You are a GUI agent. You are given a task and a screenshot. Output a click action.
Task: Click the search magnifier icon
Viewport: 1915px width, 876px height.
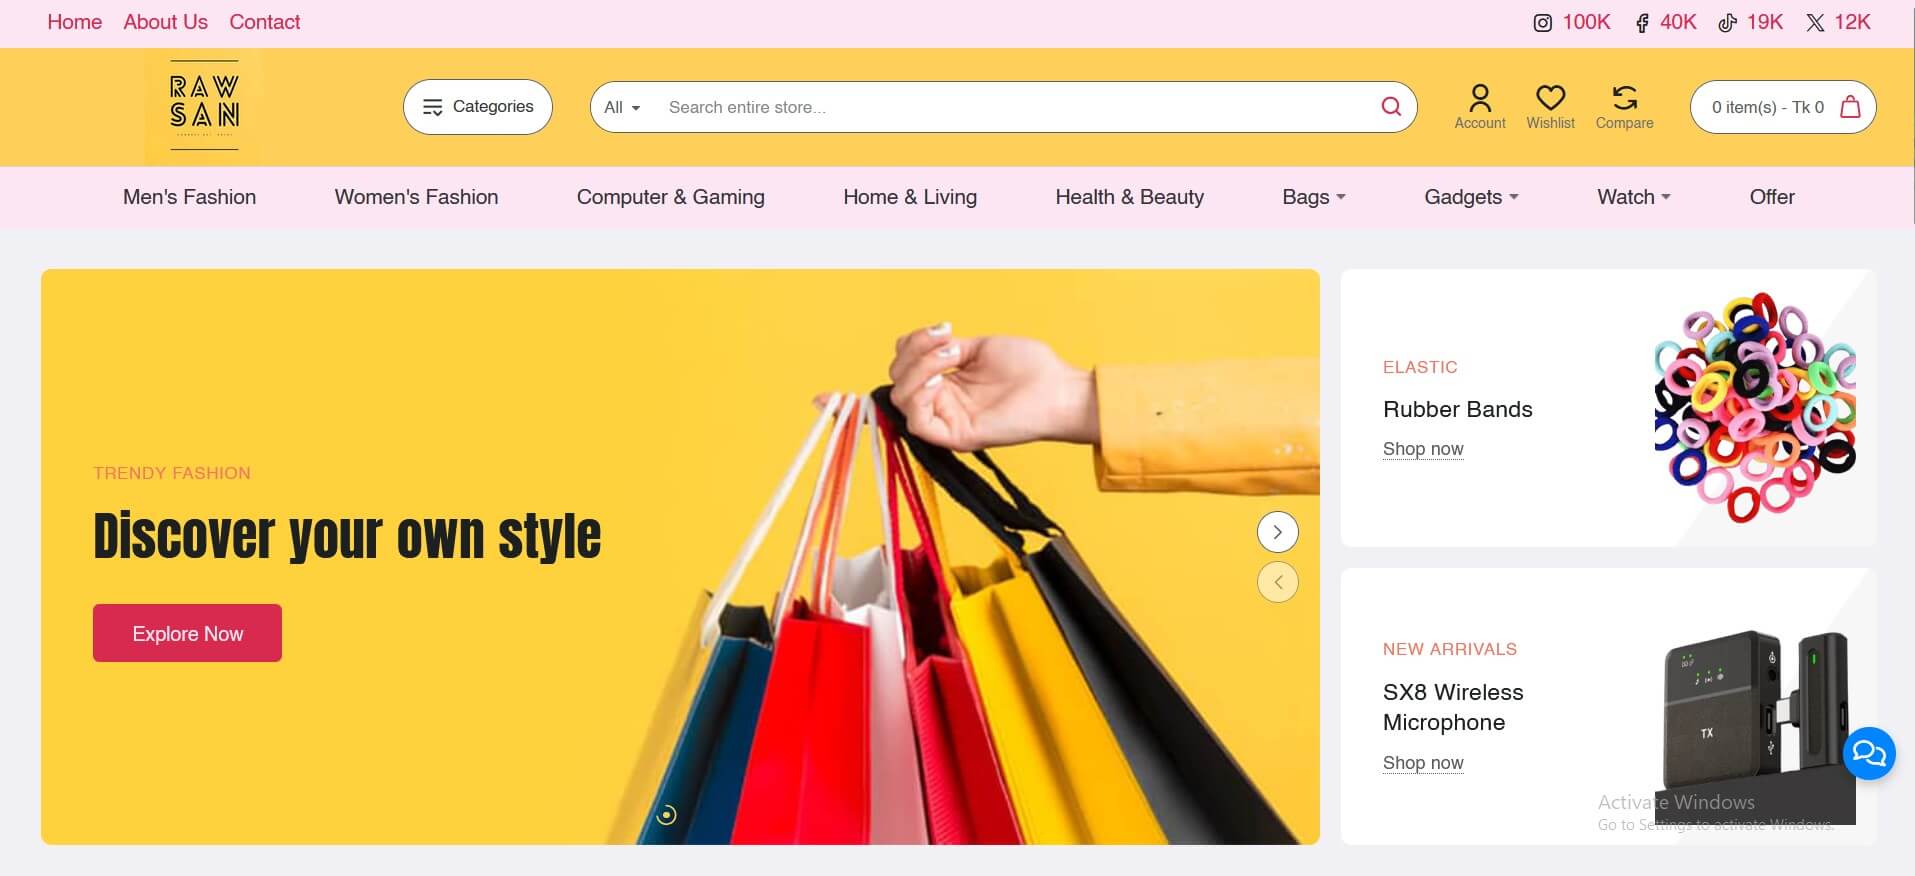tap(1391, 106)
